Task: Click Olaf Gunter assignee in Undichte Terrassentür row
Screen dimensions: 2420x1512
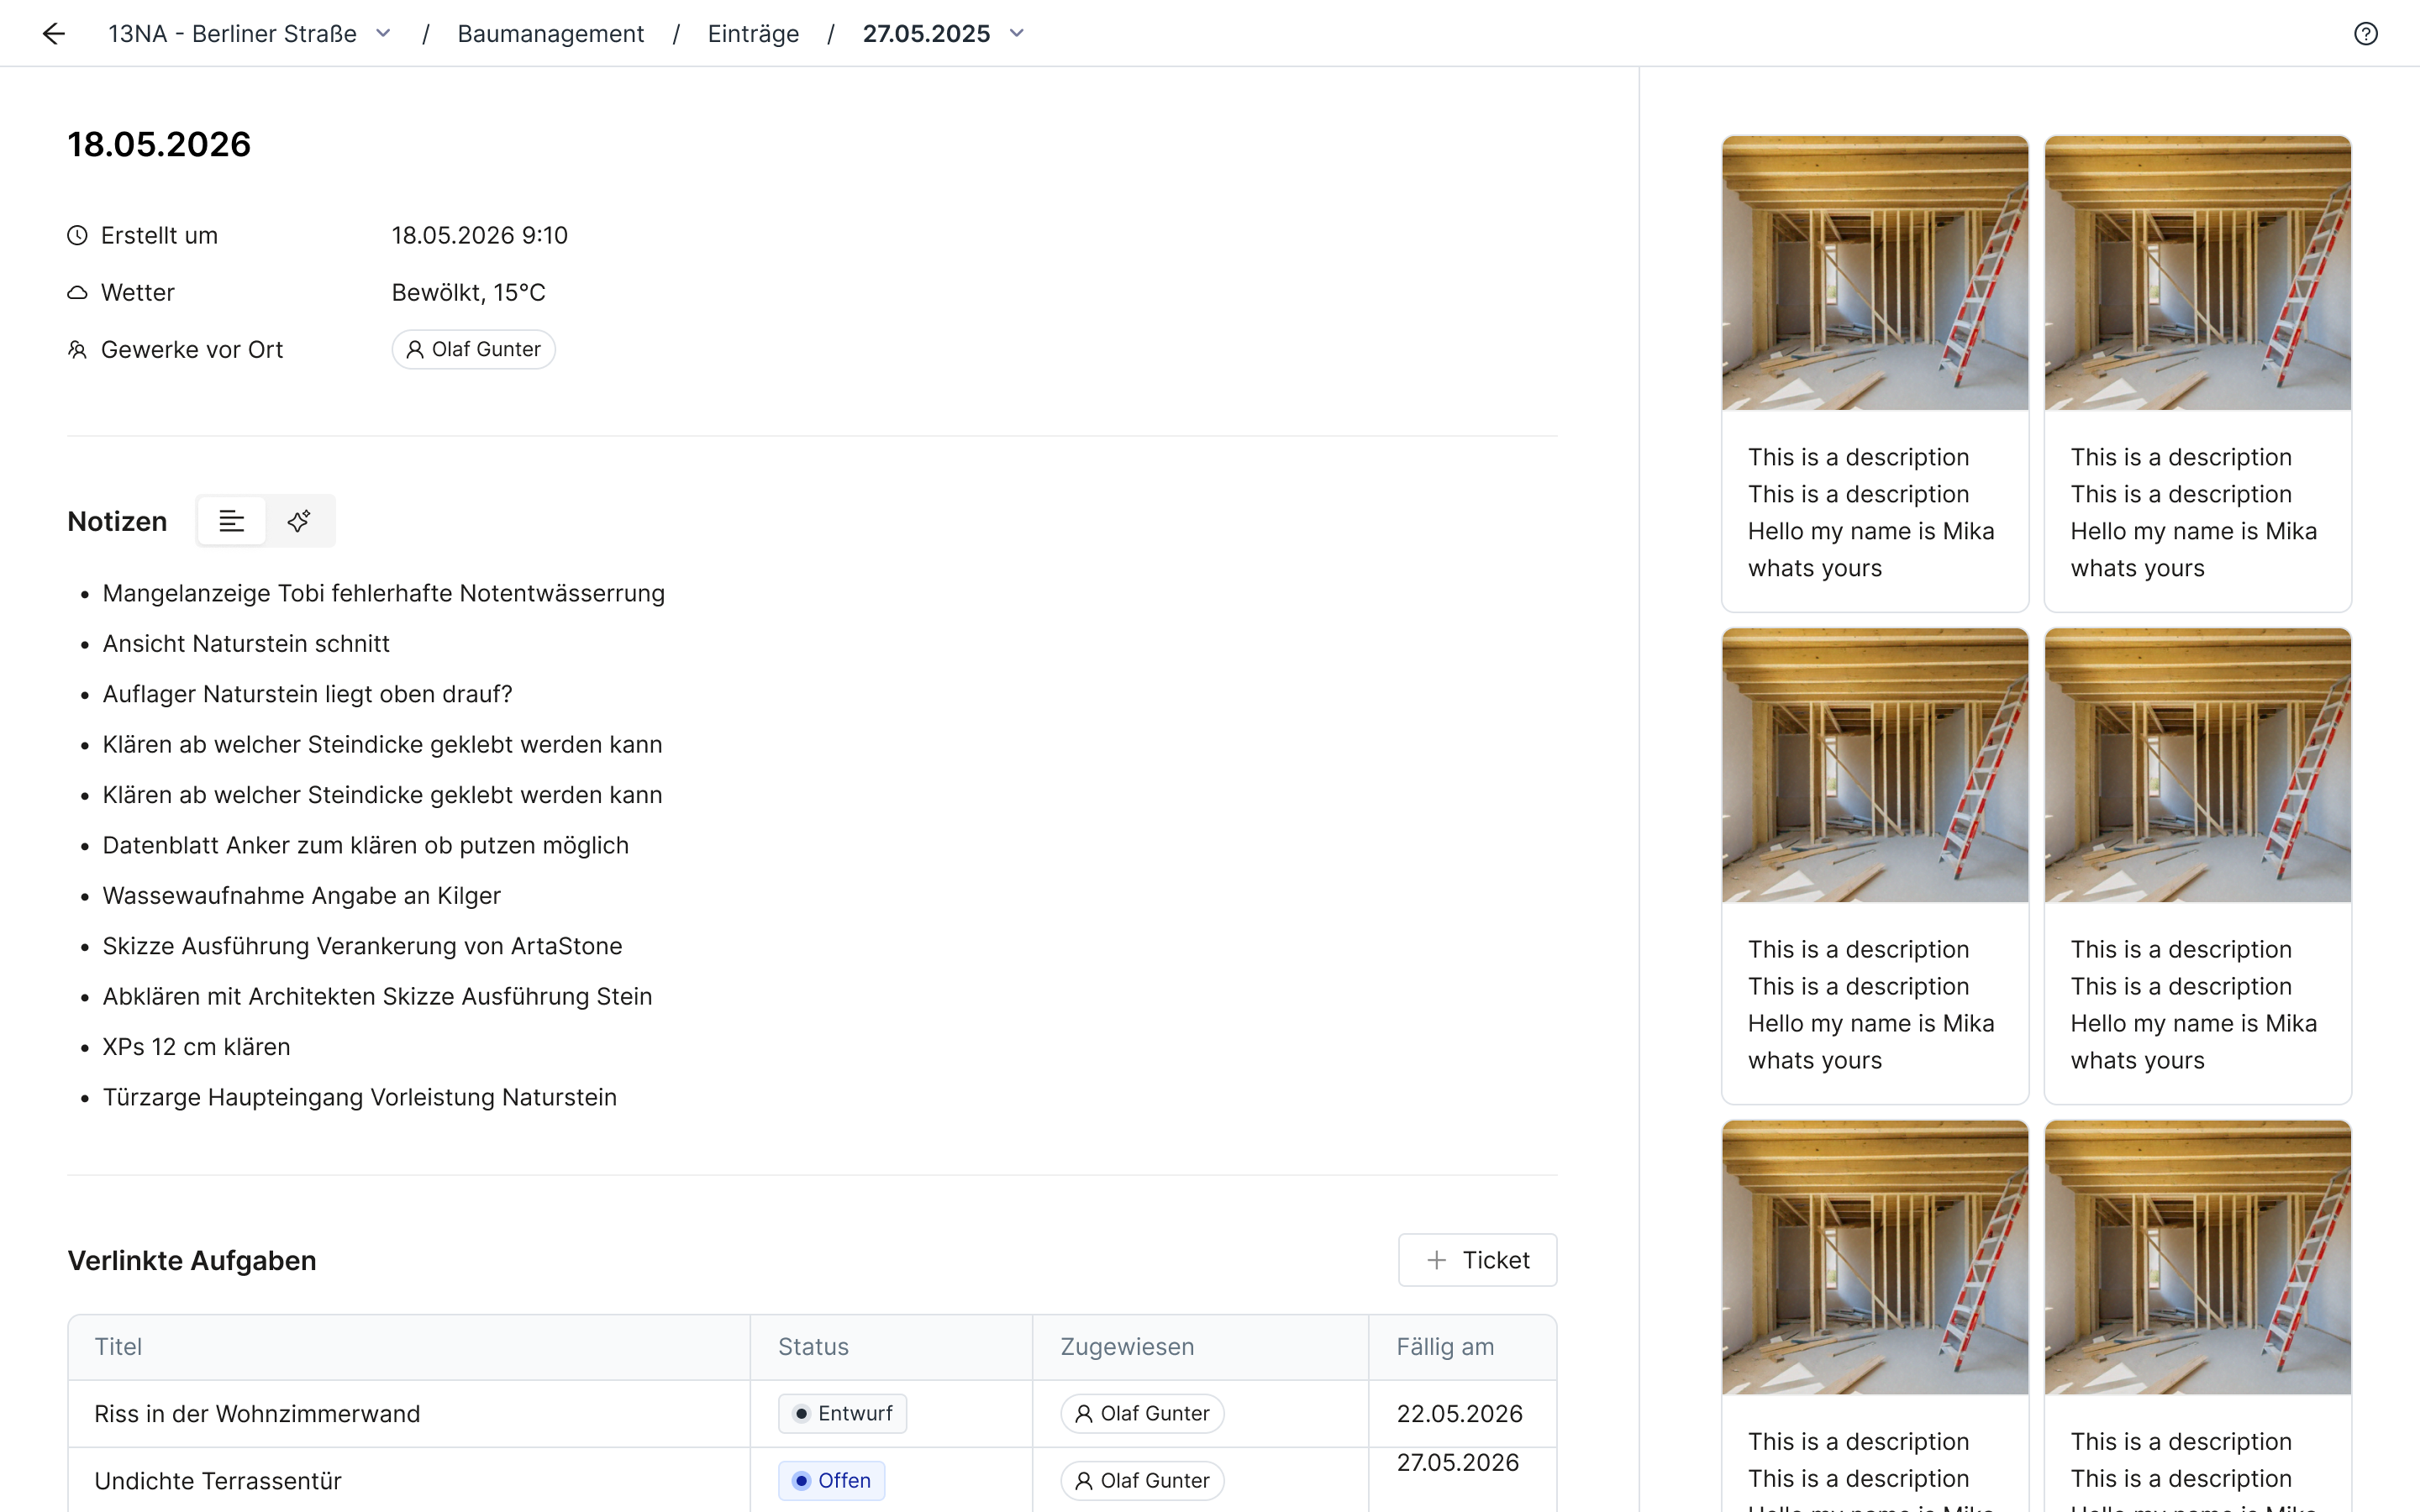Action: pyautogui.click(x=1142, y=1481)
